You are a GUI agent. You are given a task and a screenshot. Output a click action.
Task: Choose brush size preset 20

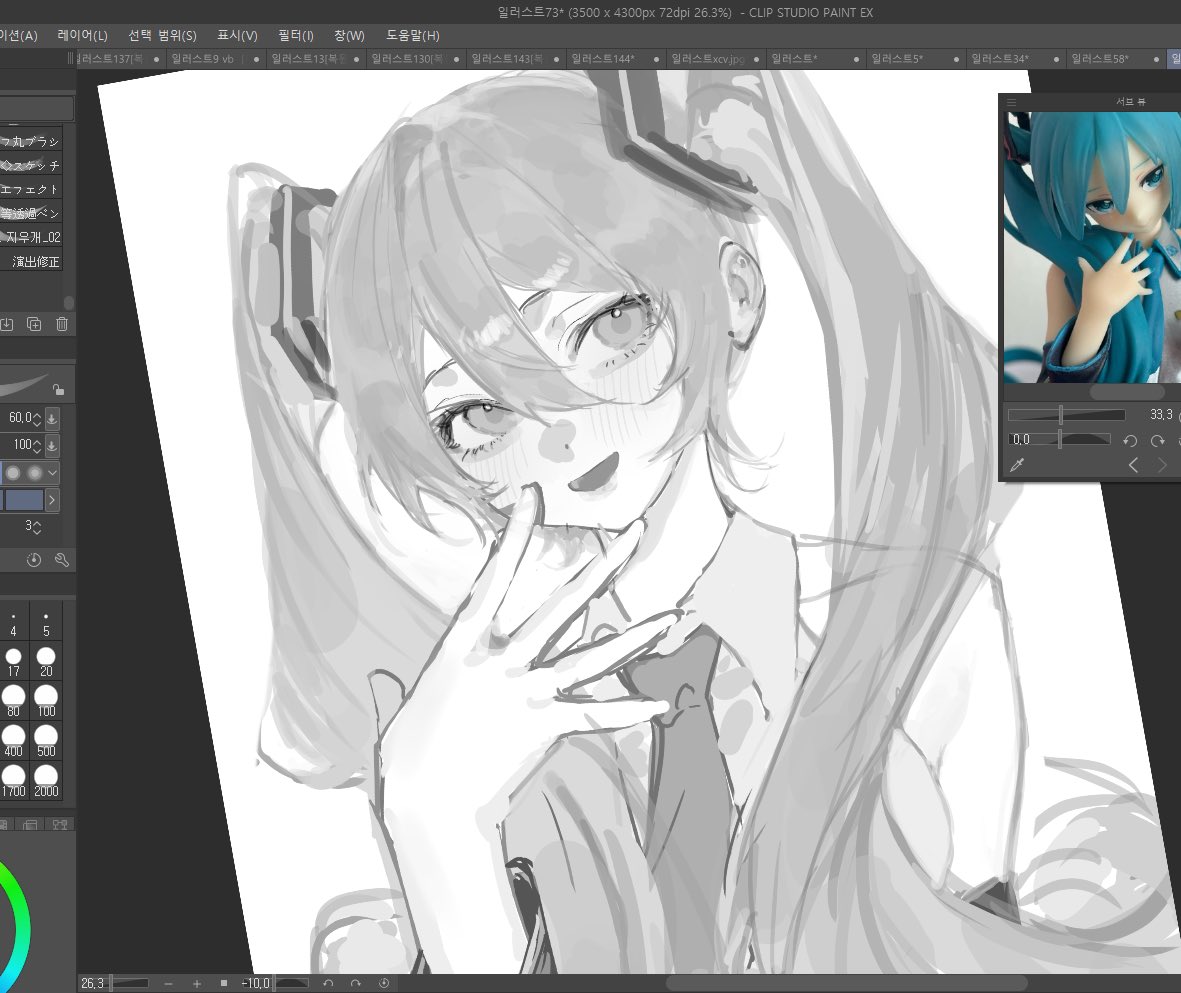(46, 661)
